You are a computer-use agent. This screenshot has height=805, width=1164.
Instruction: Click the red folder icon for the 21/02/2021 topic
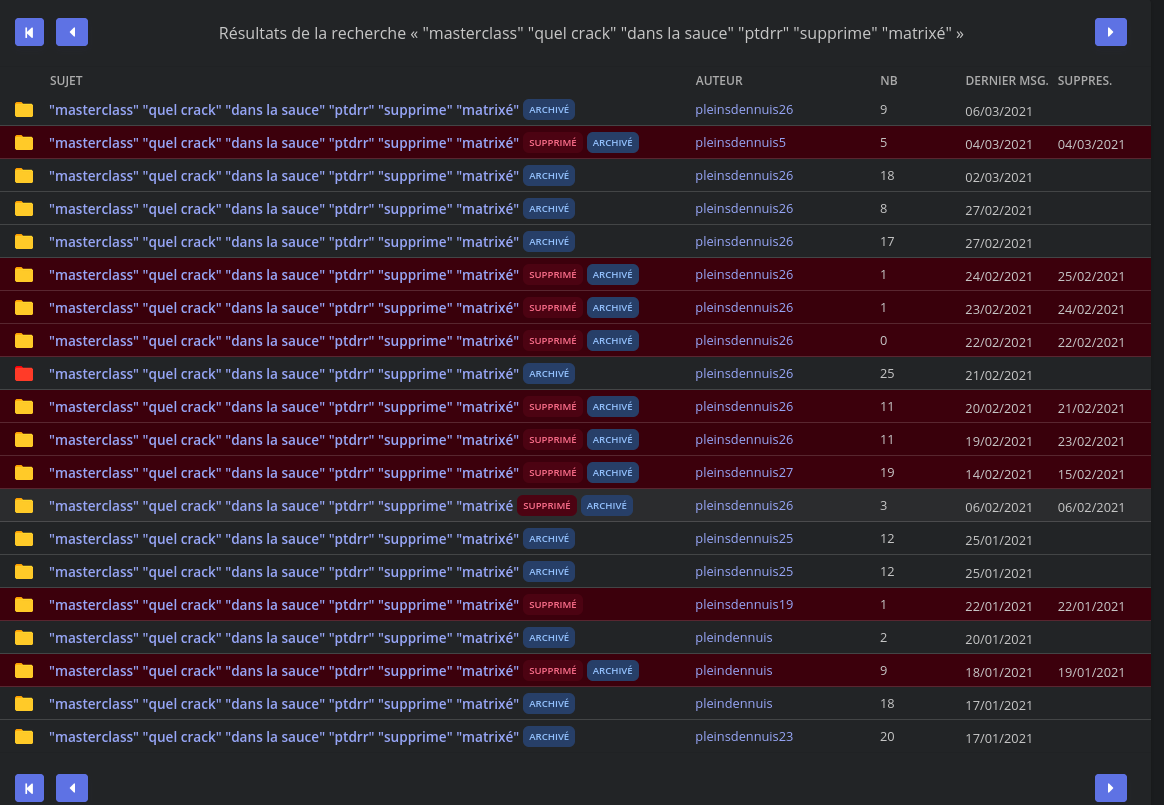pos(24,374)
